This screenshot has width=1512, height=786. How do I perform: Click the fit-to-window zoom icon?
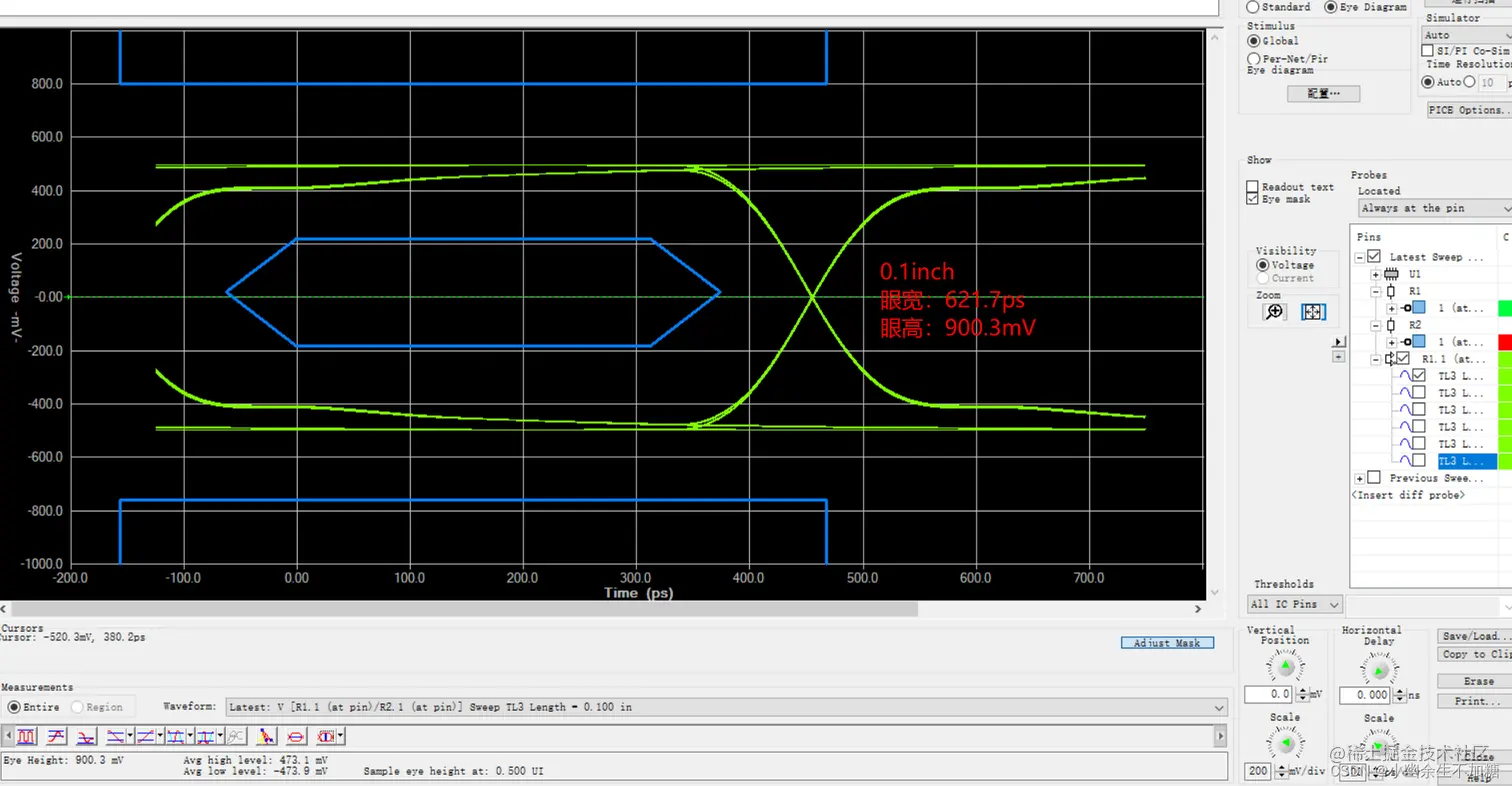click(x=1313, y=312)
